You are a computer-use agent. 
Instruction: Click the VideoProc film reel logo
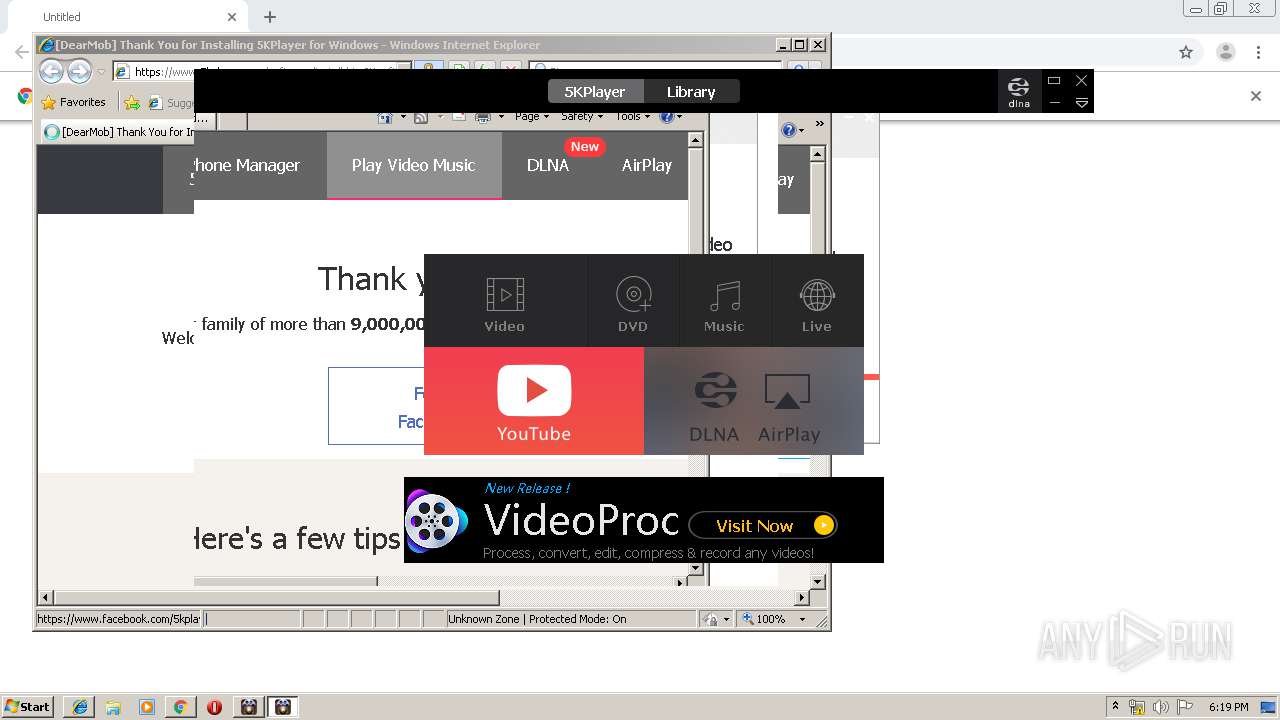436,521
